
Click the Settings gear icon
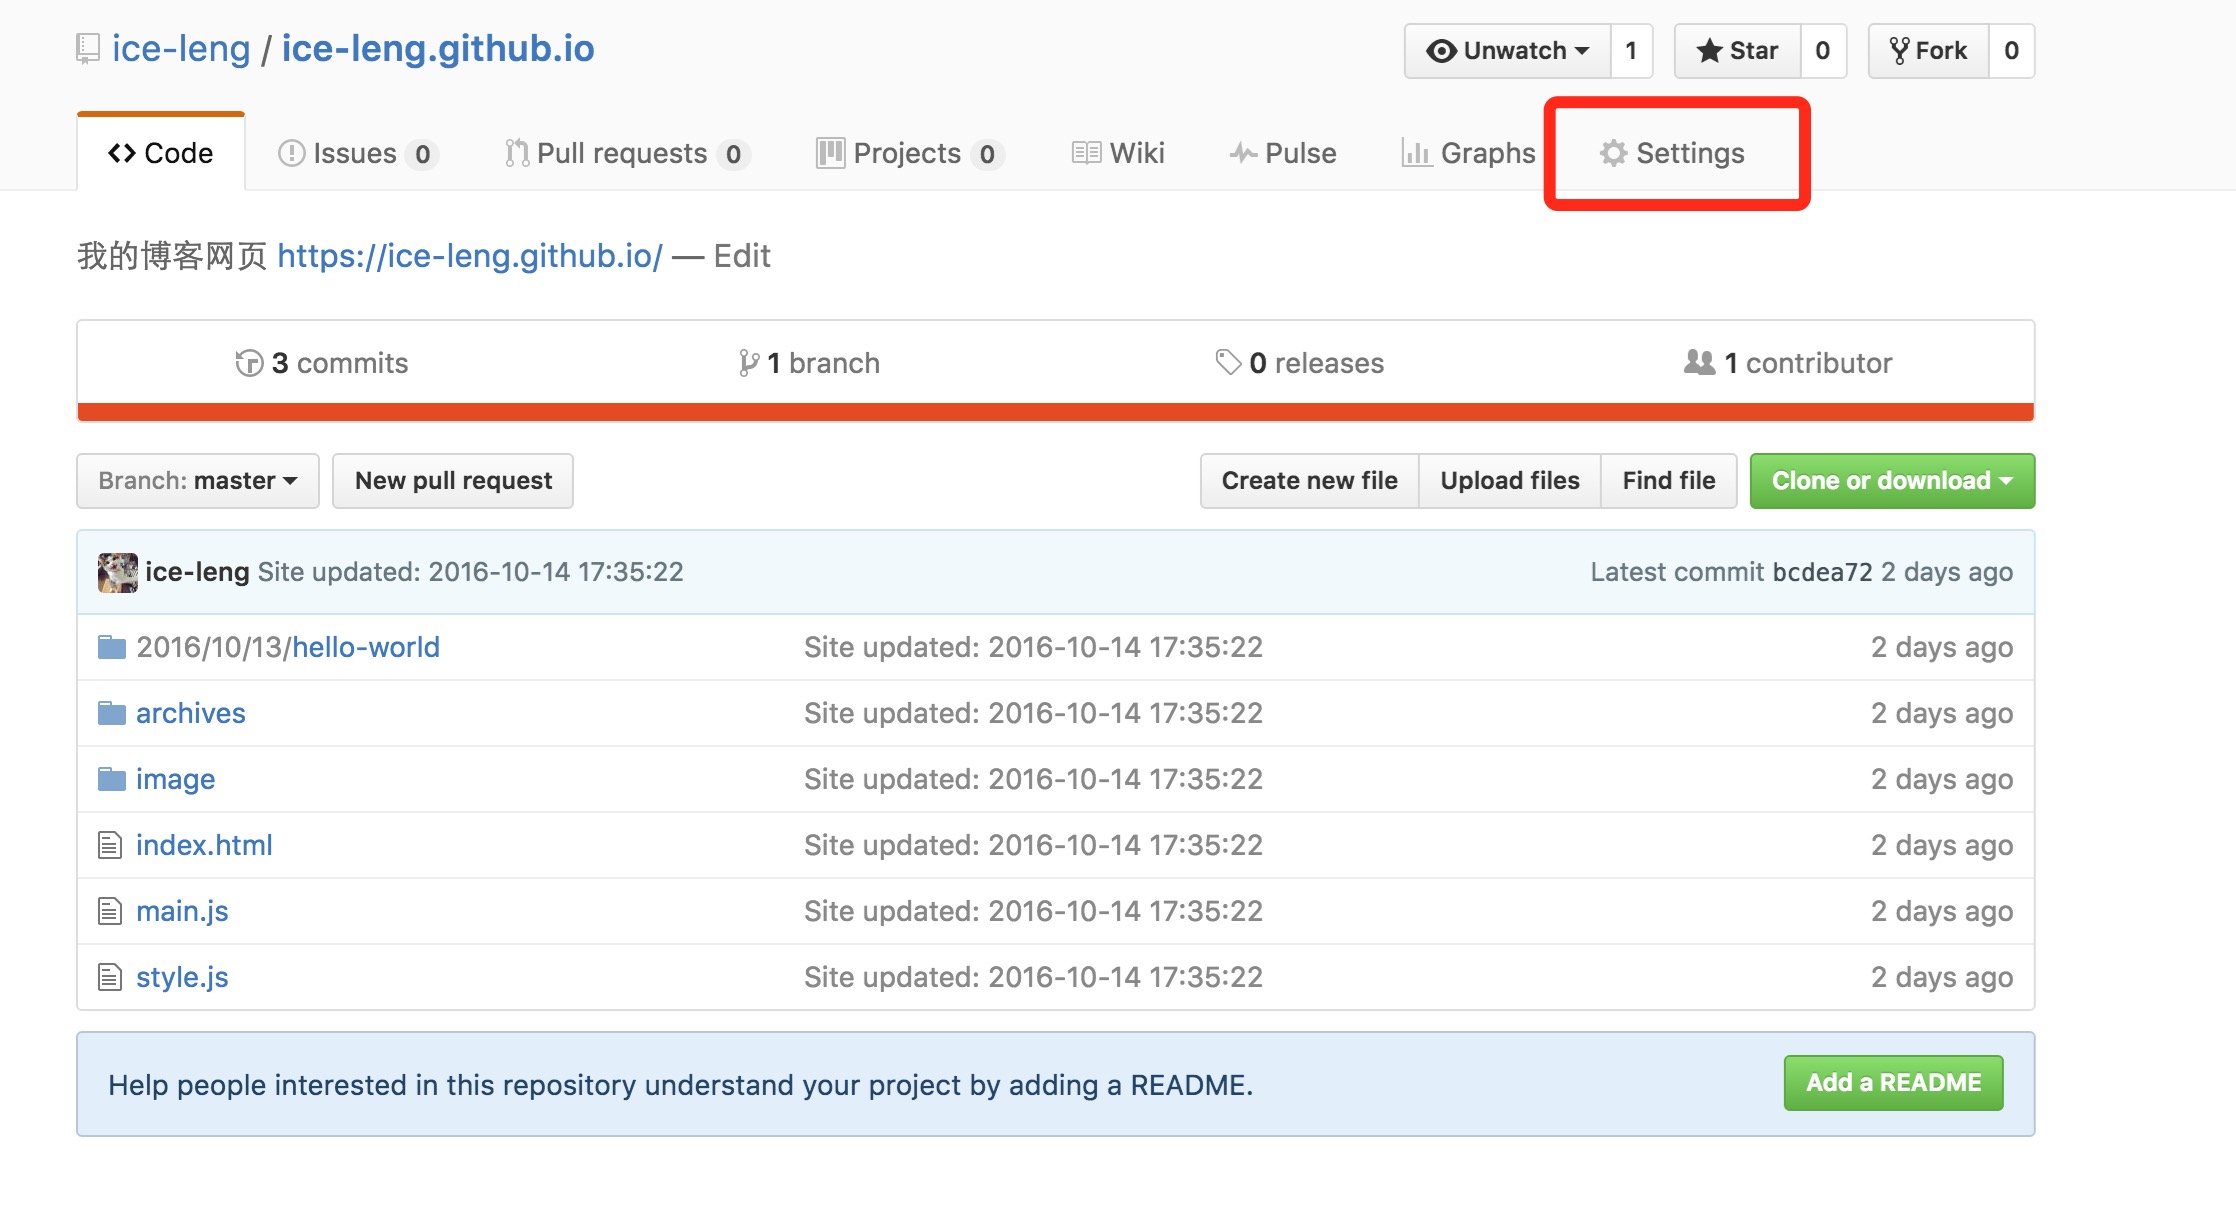(1612, 153)
